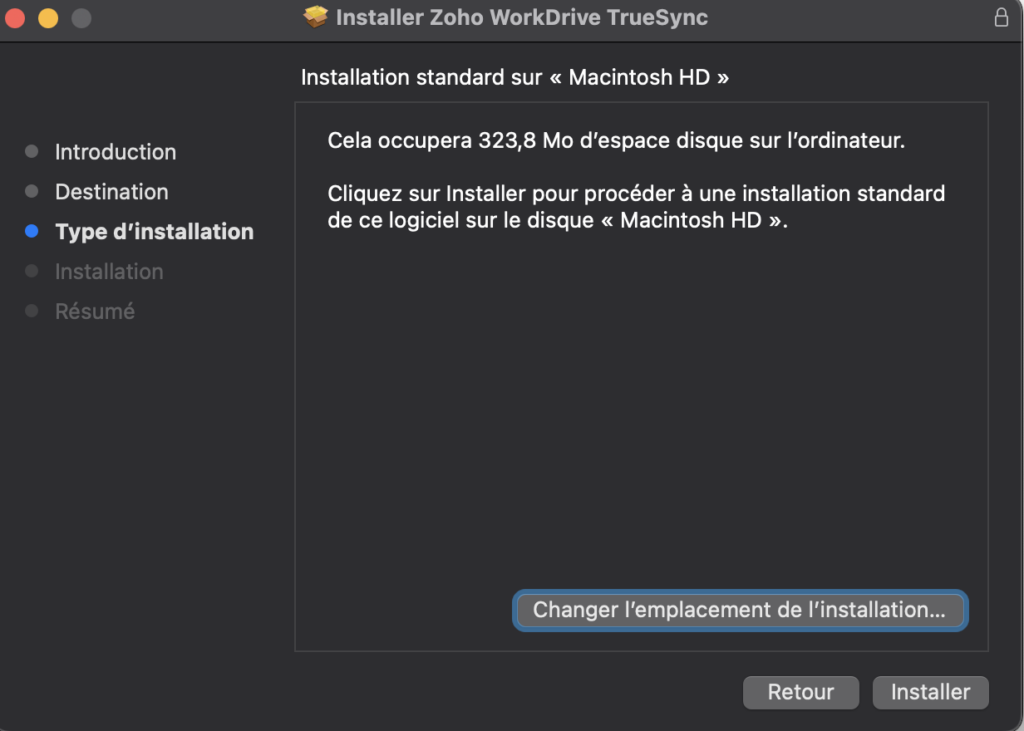Go back with the Retour button
The height and width of the screenshot is (731, 1024).
click(x=801, y=692)
